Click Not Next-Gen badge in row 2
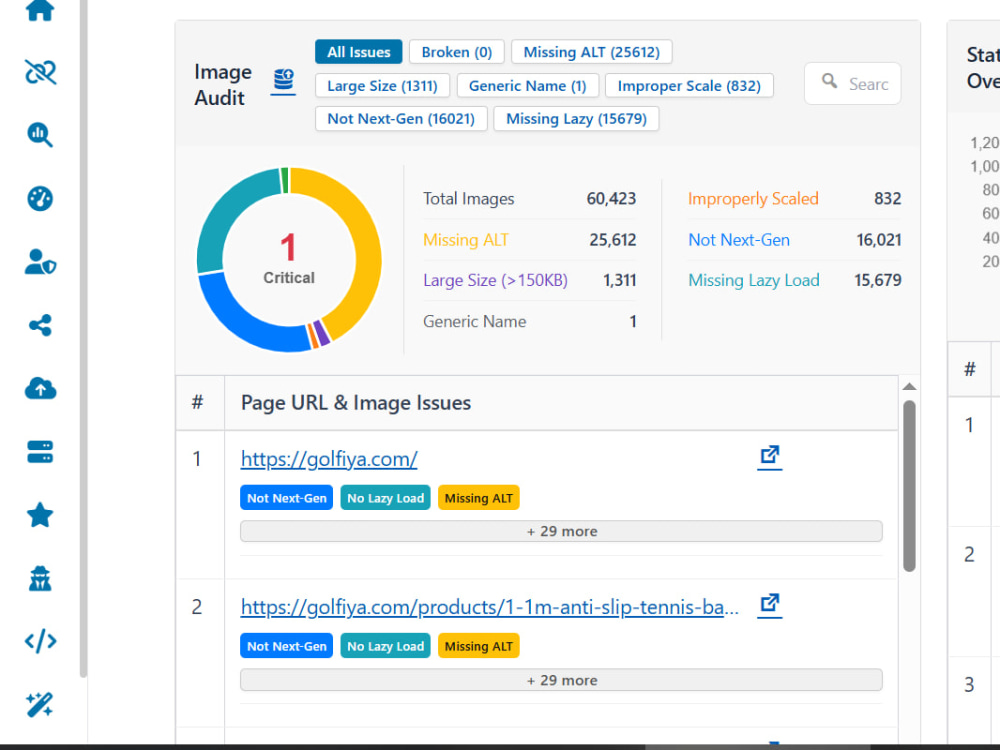 tap(286, 646)
